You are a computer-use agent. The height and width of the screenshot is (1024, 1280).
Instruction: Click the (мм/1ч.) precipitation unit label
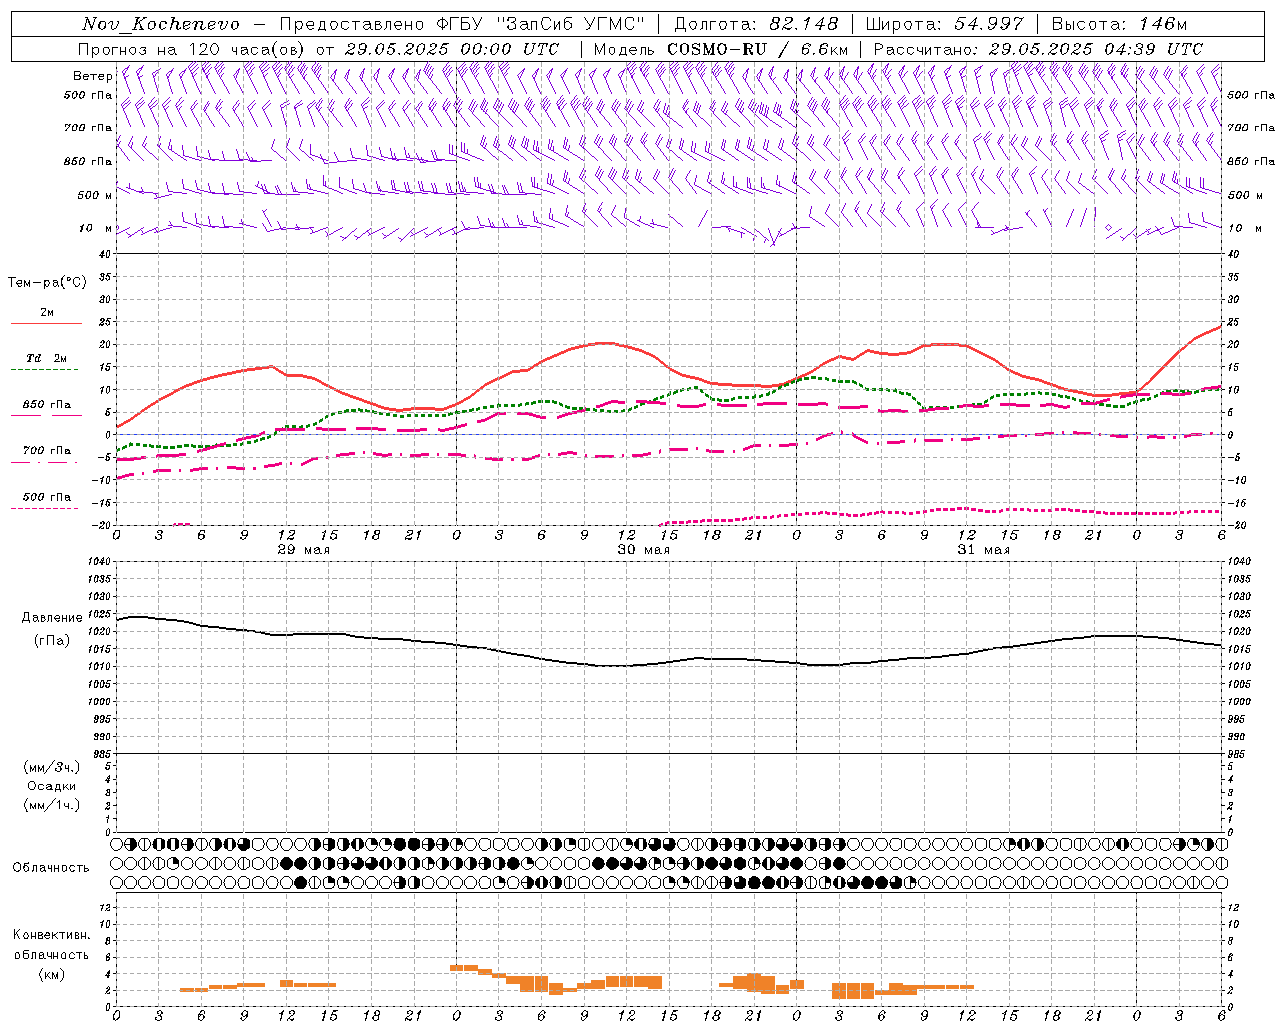[x=52, y=805]
